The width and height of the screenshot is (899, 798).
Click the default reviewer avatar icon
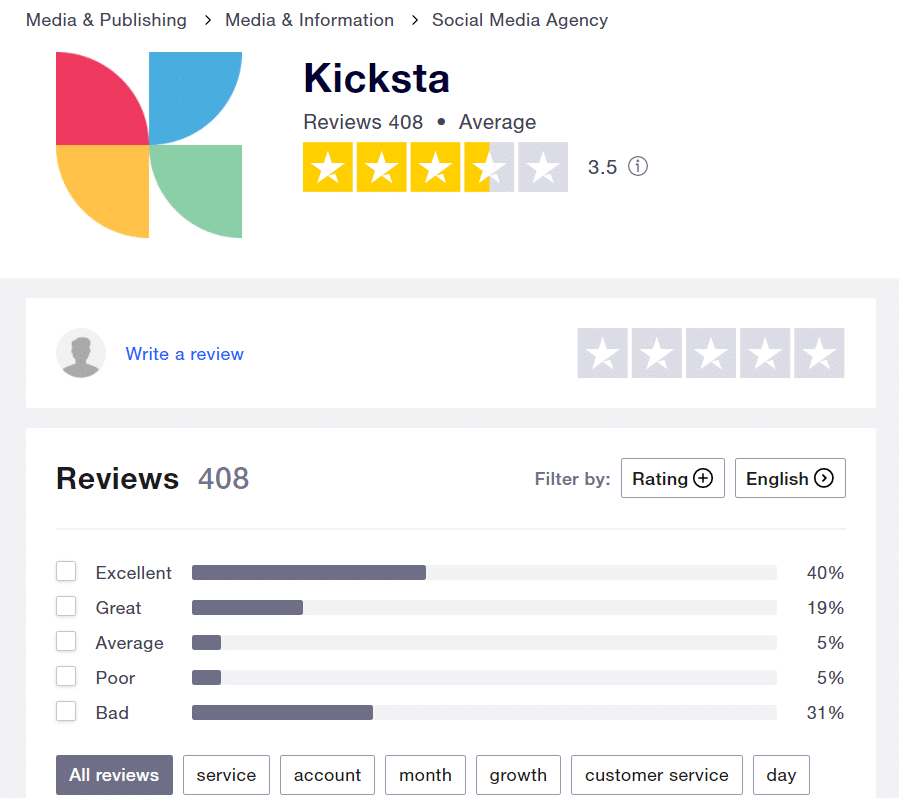81,353
